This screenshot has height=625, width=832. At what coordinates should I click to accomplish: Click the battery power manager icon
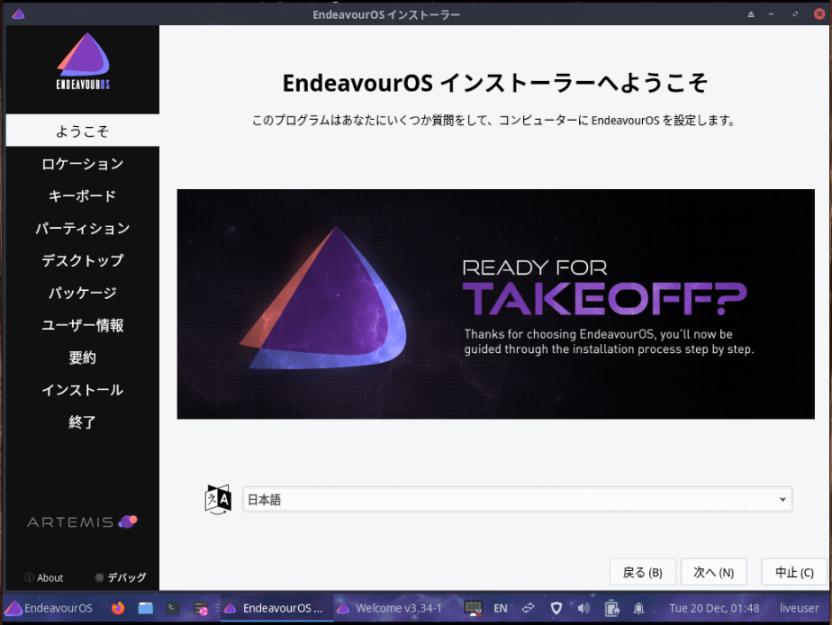click(x=611, y=608)
